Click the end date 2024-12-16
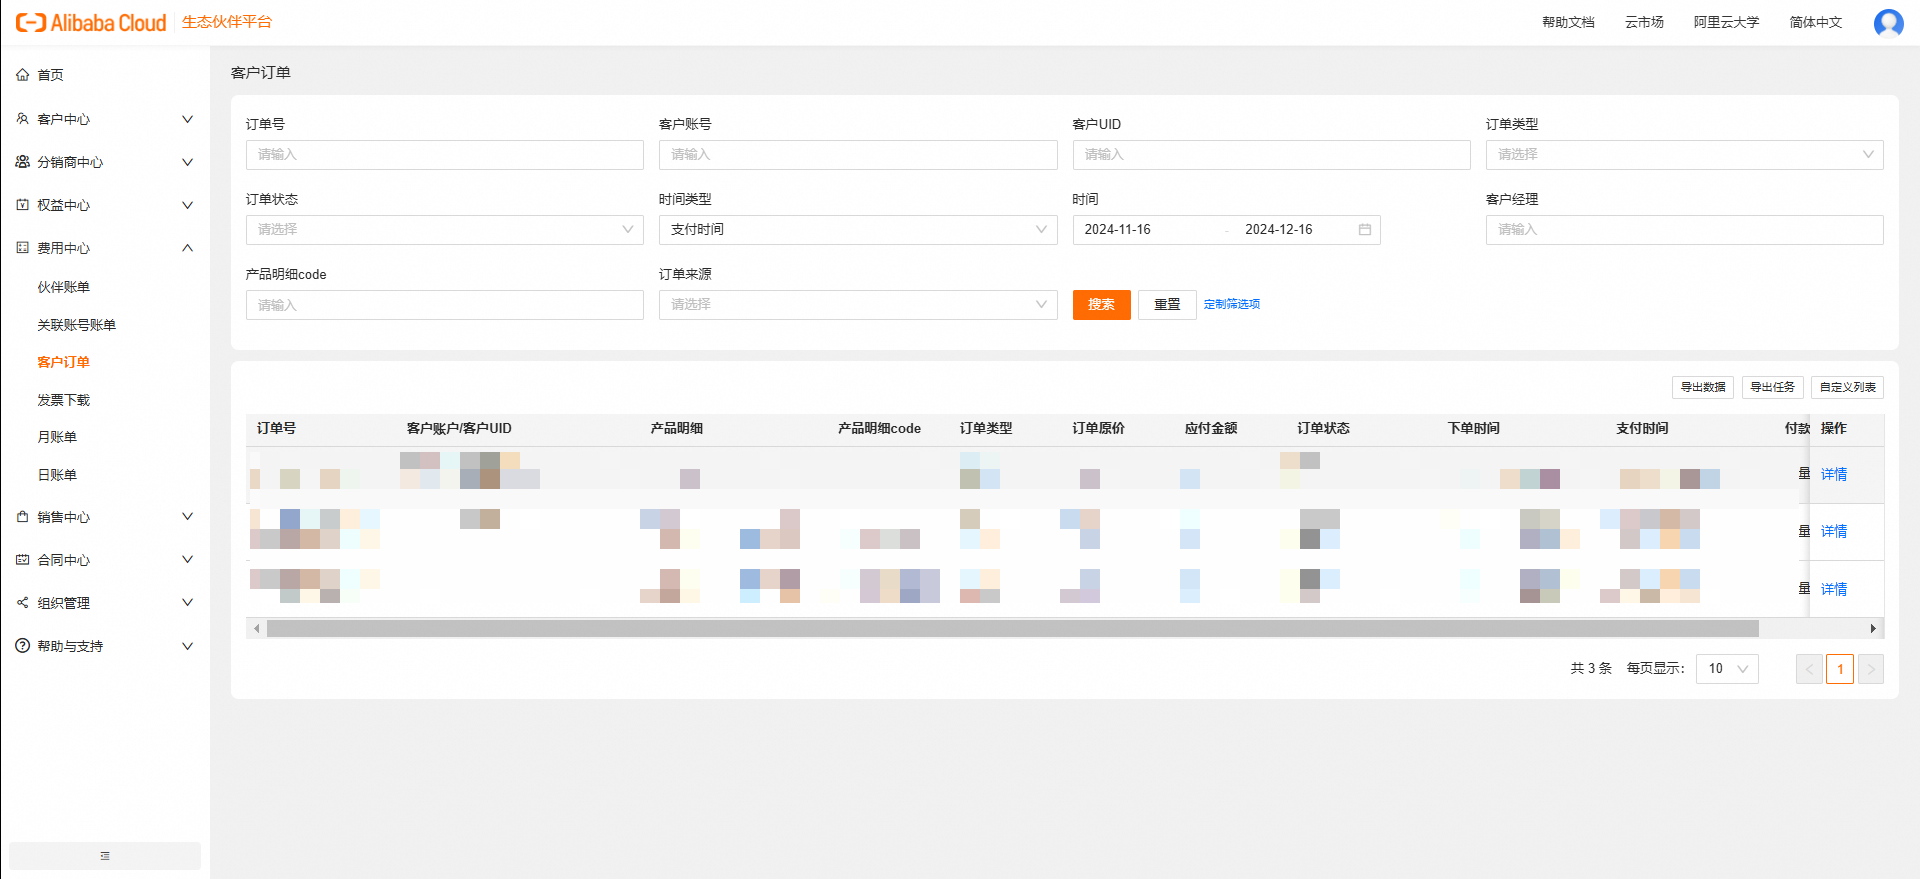This screenshot has width=1920, height=879. [1279, 230]
